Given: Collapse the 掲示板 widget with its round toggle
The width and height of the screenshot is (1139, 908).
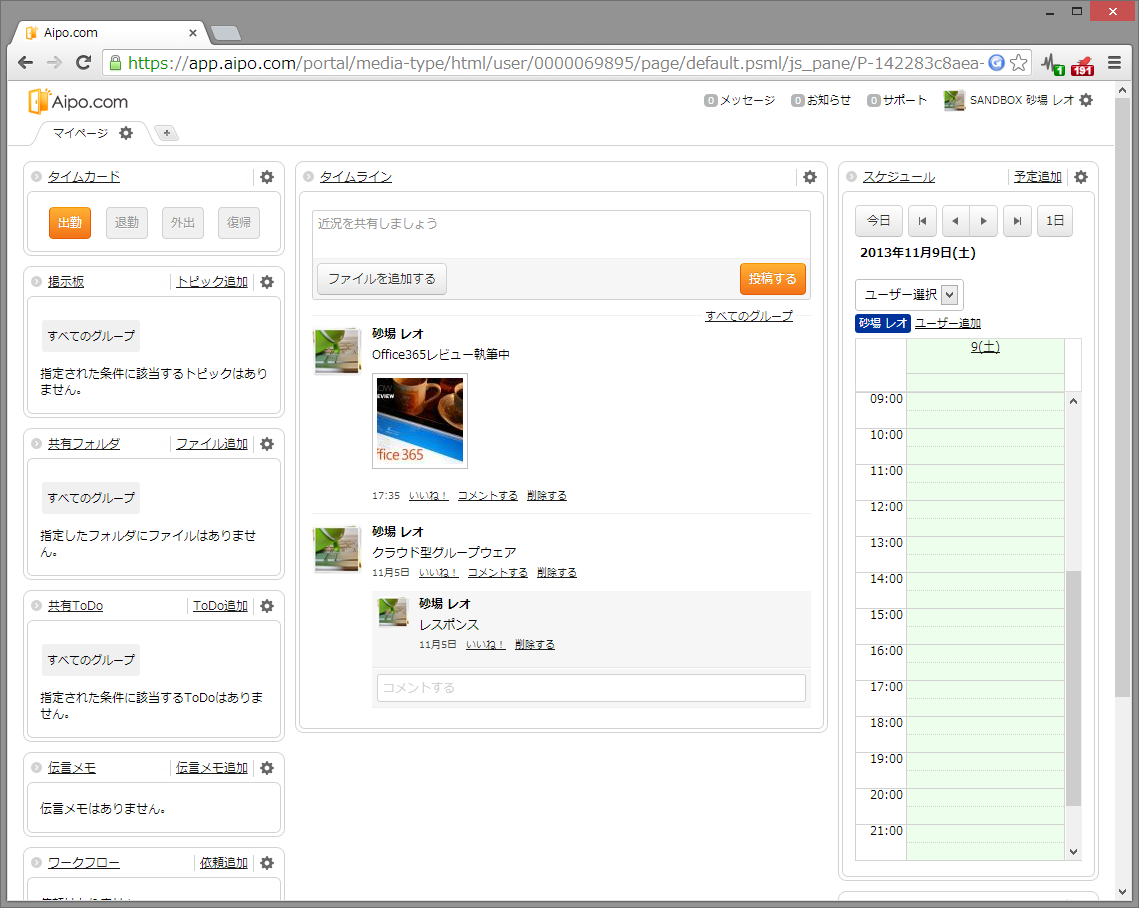Looking at the screenshot, I should pos(36,281).
